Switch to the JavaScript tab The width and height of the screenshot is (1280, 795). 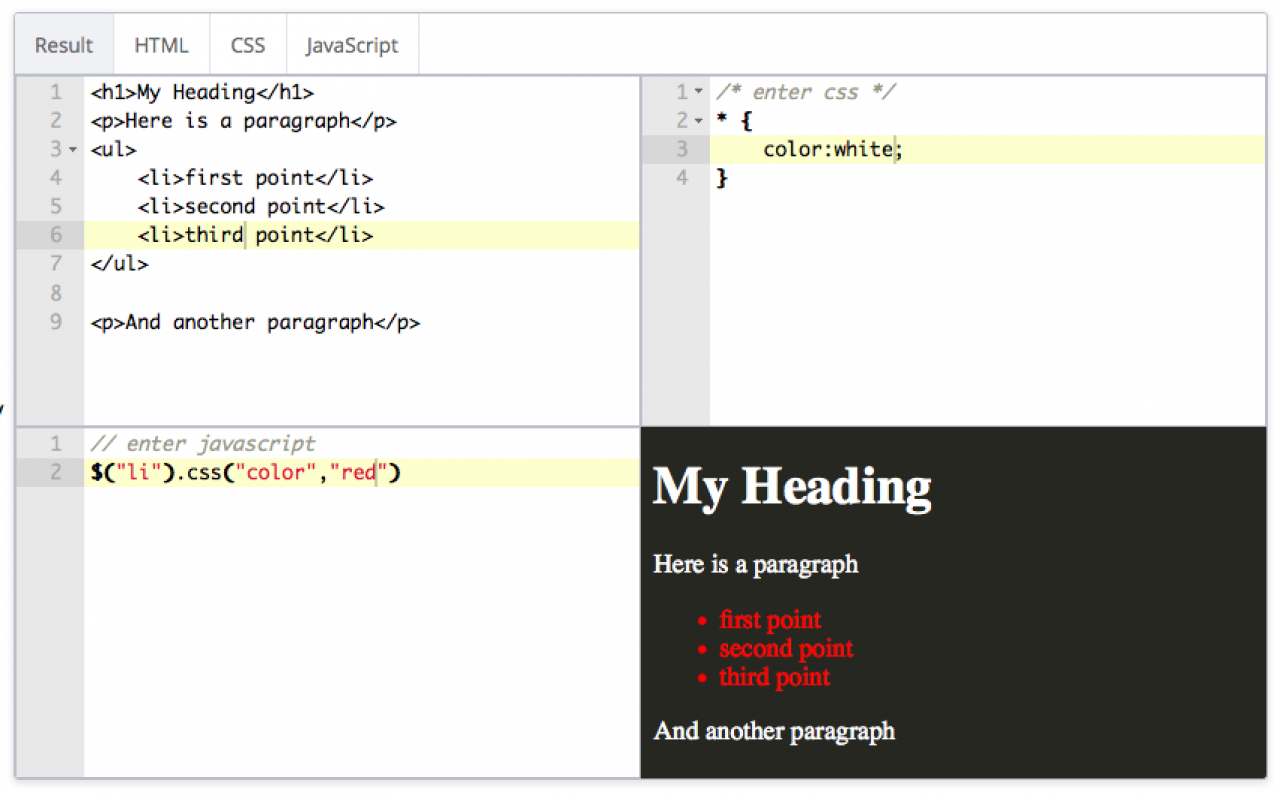tap(352, 45)
